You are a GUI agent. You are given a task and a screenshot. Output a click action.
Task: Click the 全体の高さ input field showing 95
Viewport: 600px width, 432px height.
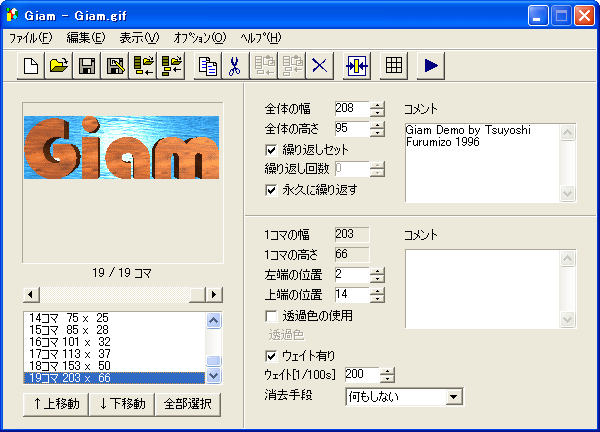pos(352,129)
